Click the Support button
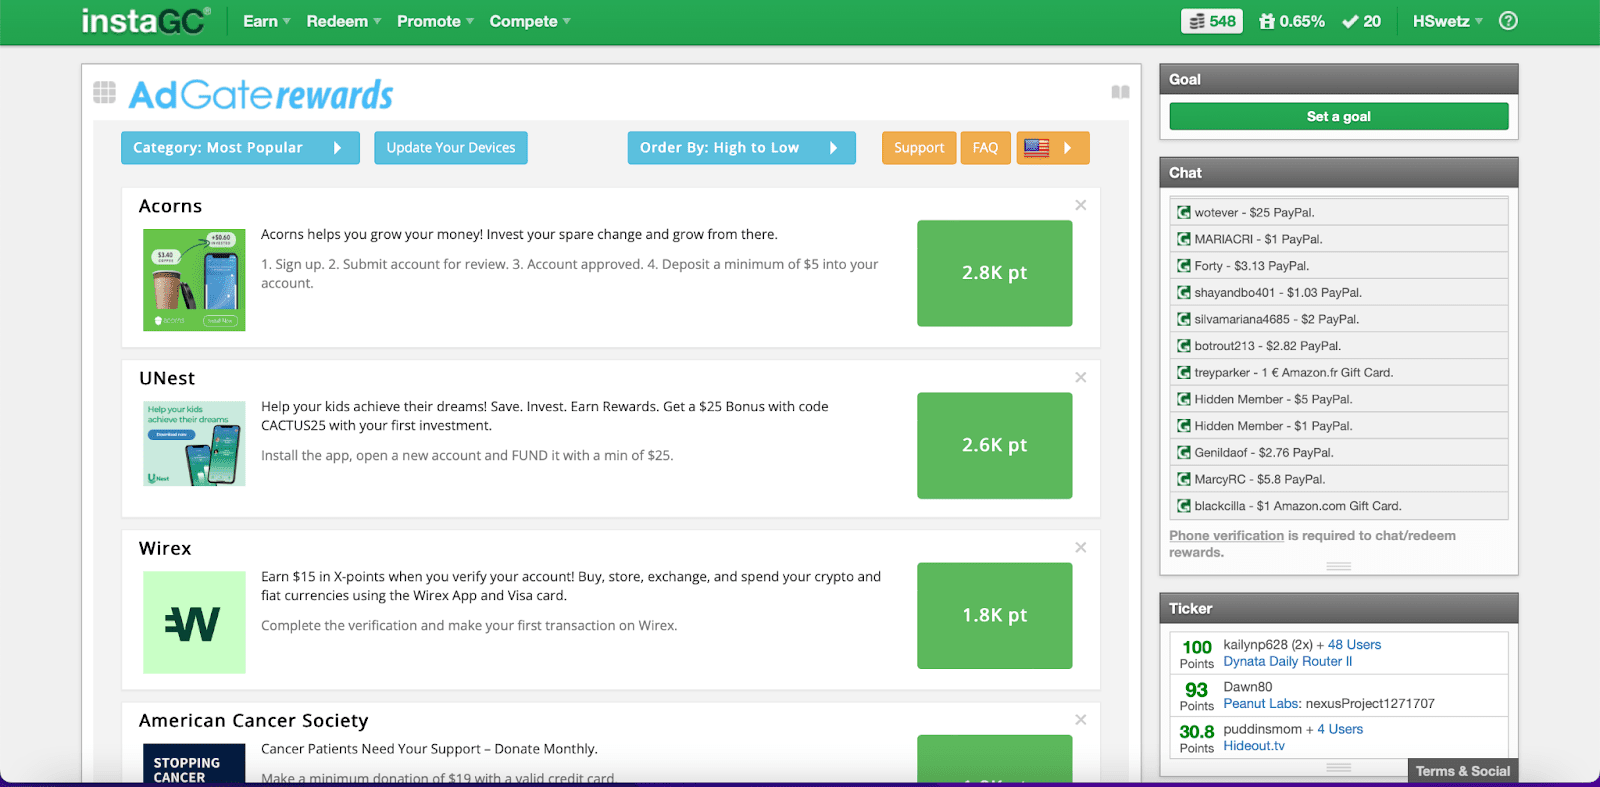 (x=919, y=148)
